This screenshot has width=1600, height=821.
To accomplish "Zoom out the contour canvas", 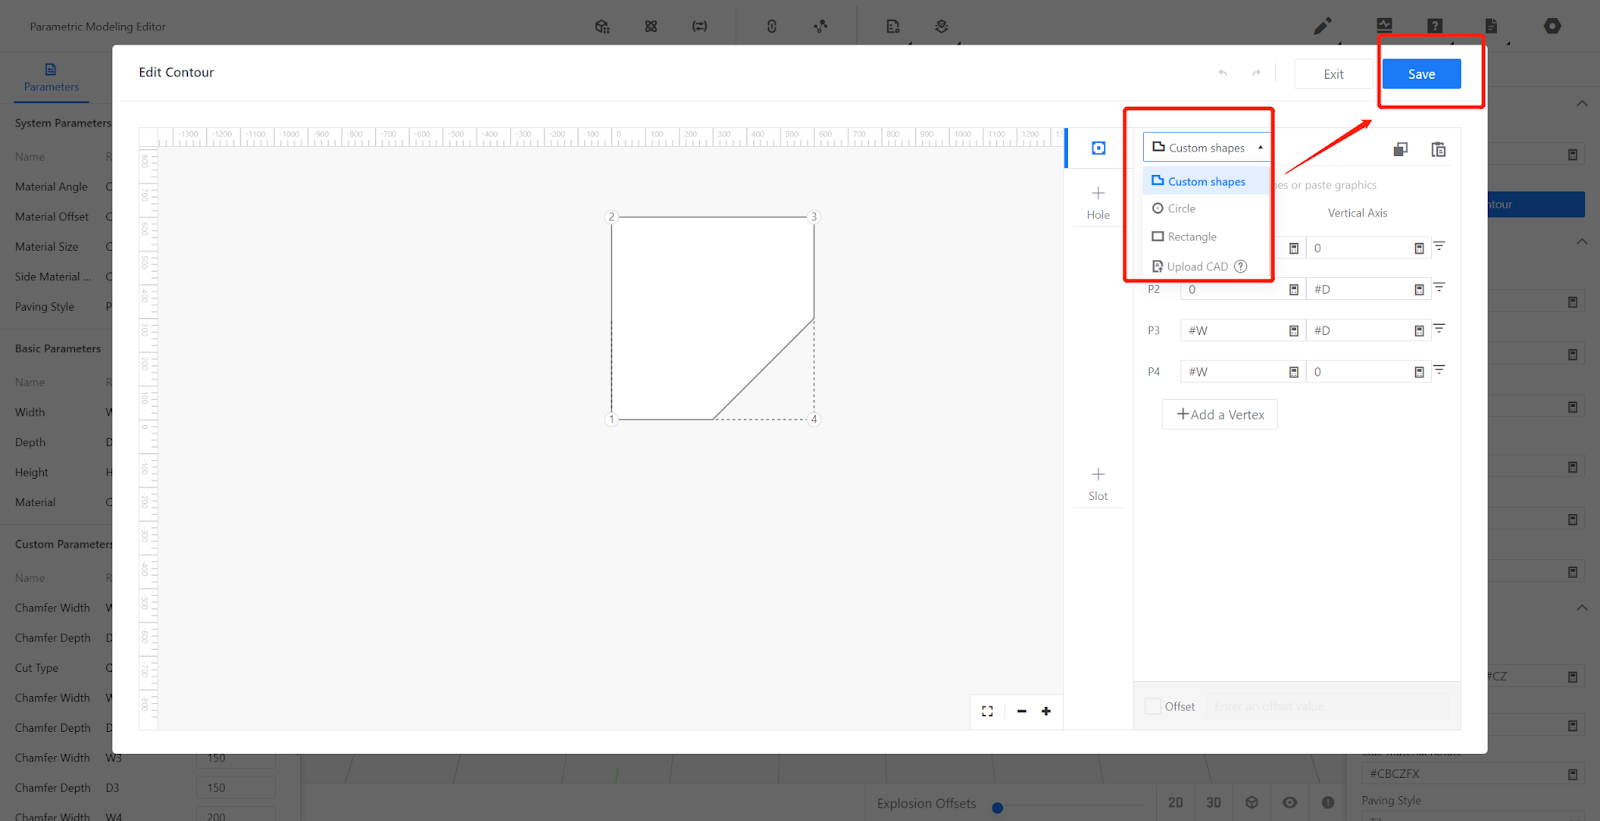I will [x=1021, y=711].
